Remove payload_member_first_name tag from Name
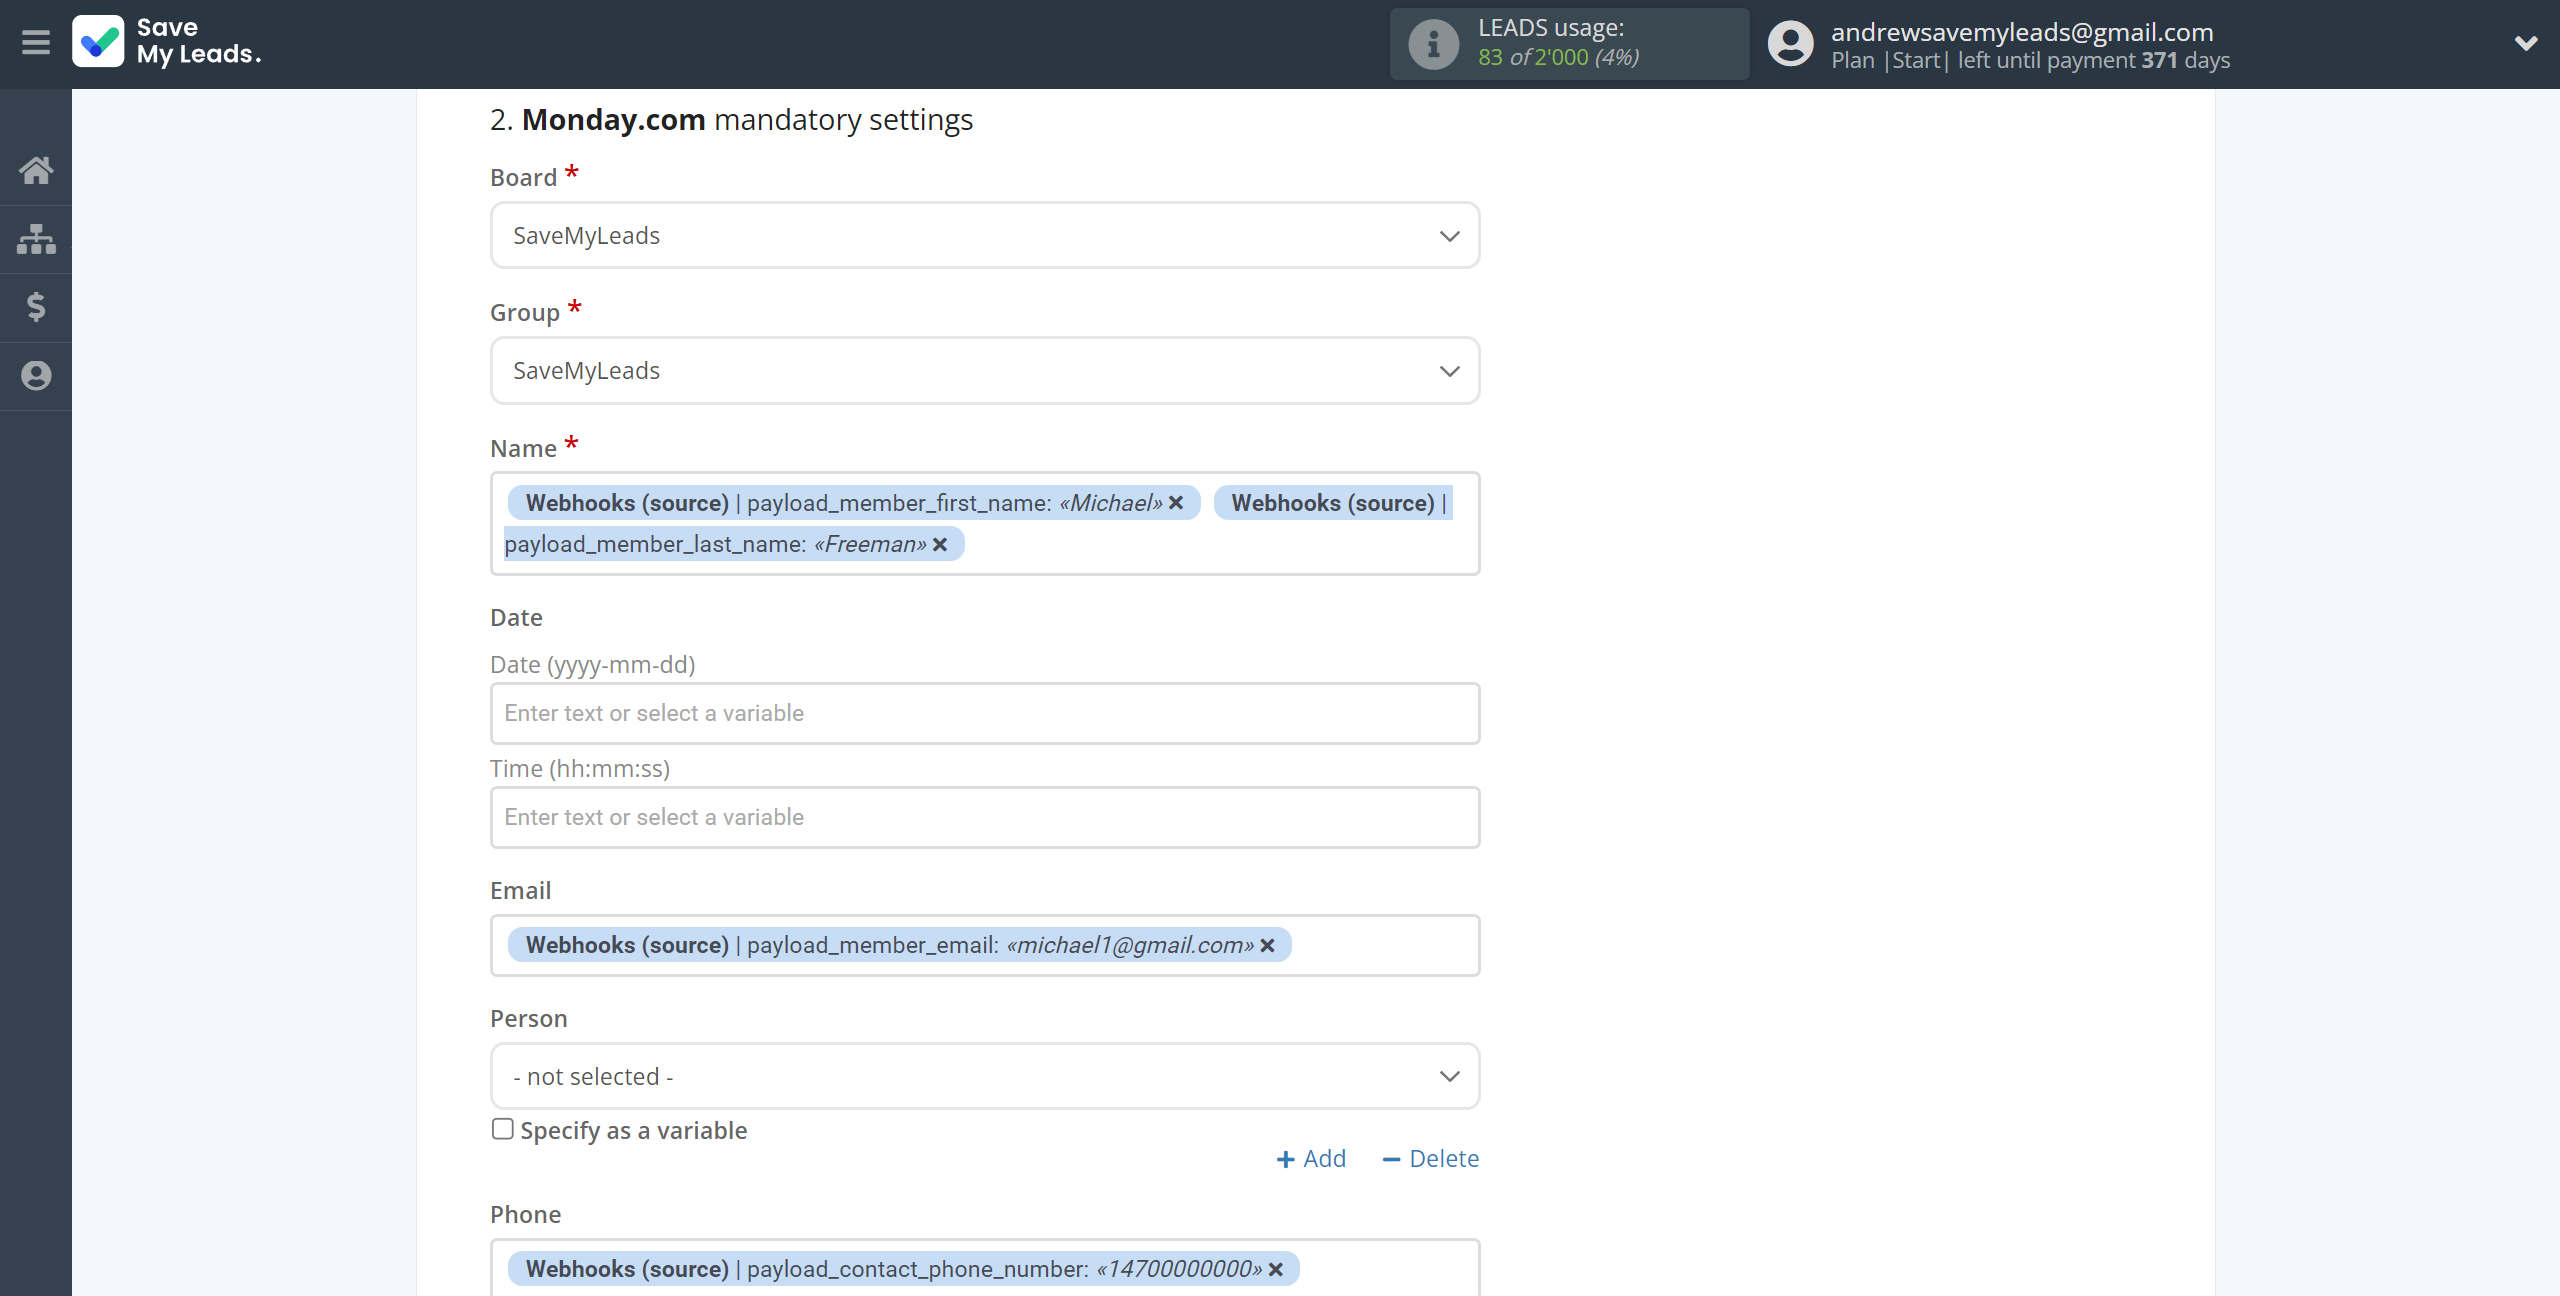The width and height of the screenshot is (2560, 1296). tap(1176, 503)
